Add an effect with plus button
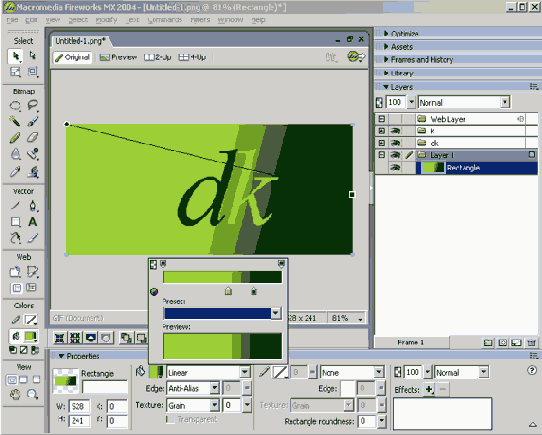Viewport: 542px width, 435px height. (x=429, y=389)
